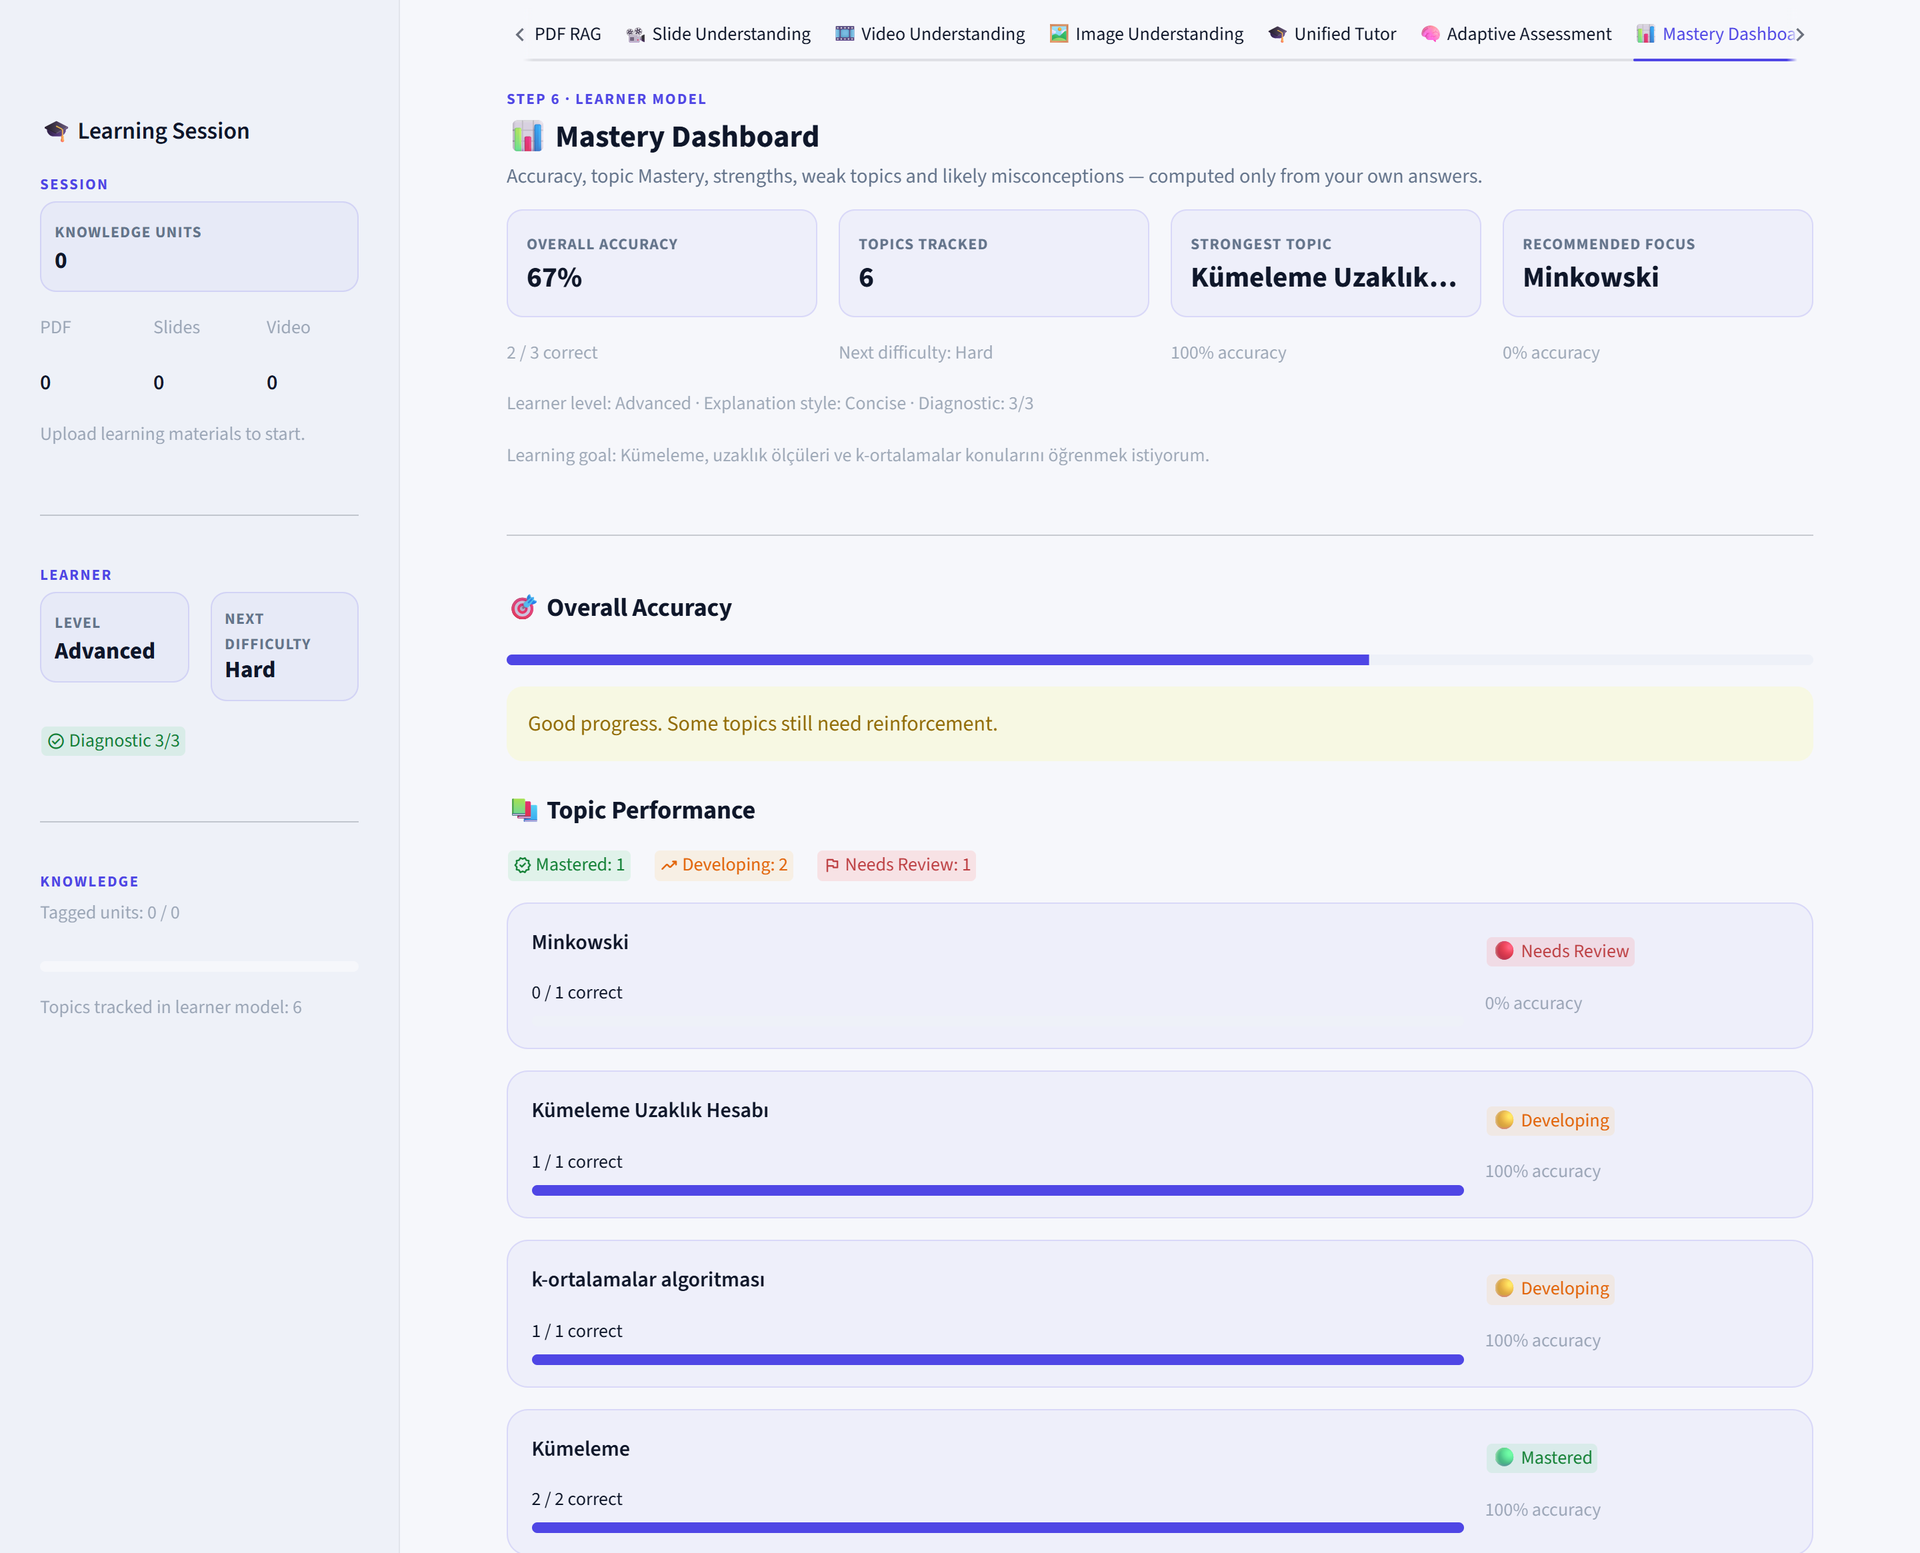Click the Needs Review: 1 chip
The image size is (1920, 1553).
tap(897, 865)
